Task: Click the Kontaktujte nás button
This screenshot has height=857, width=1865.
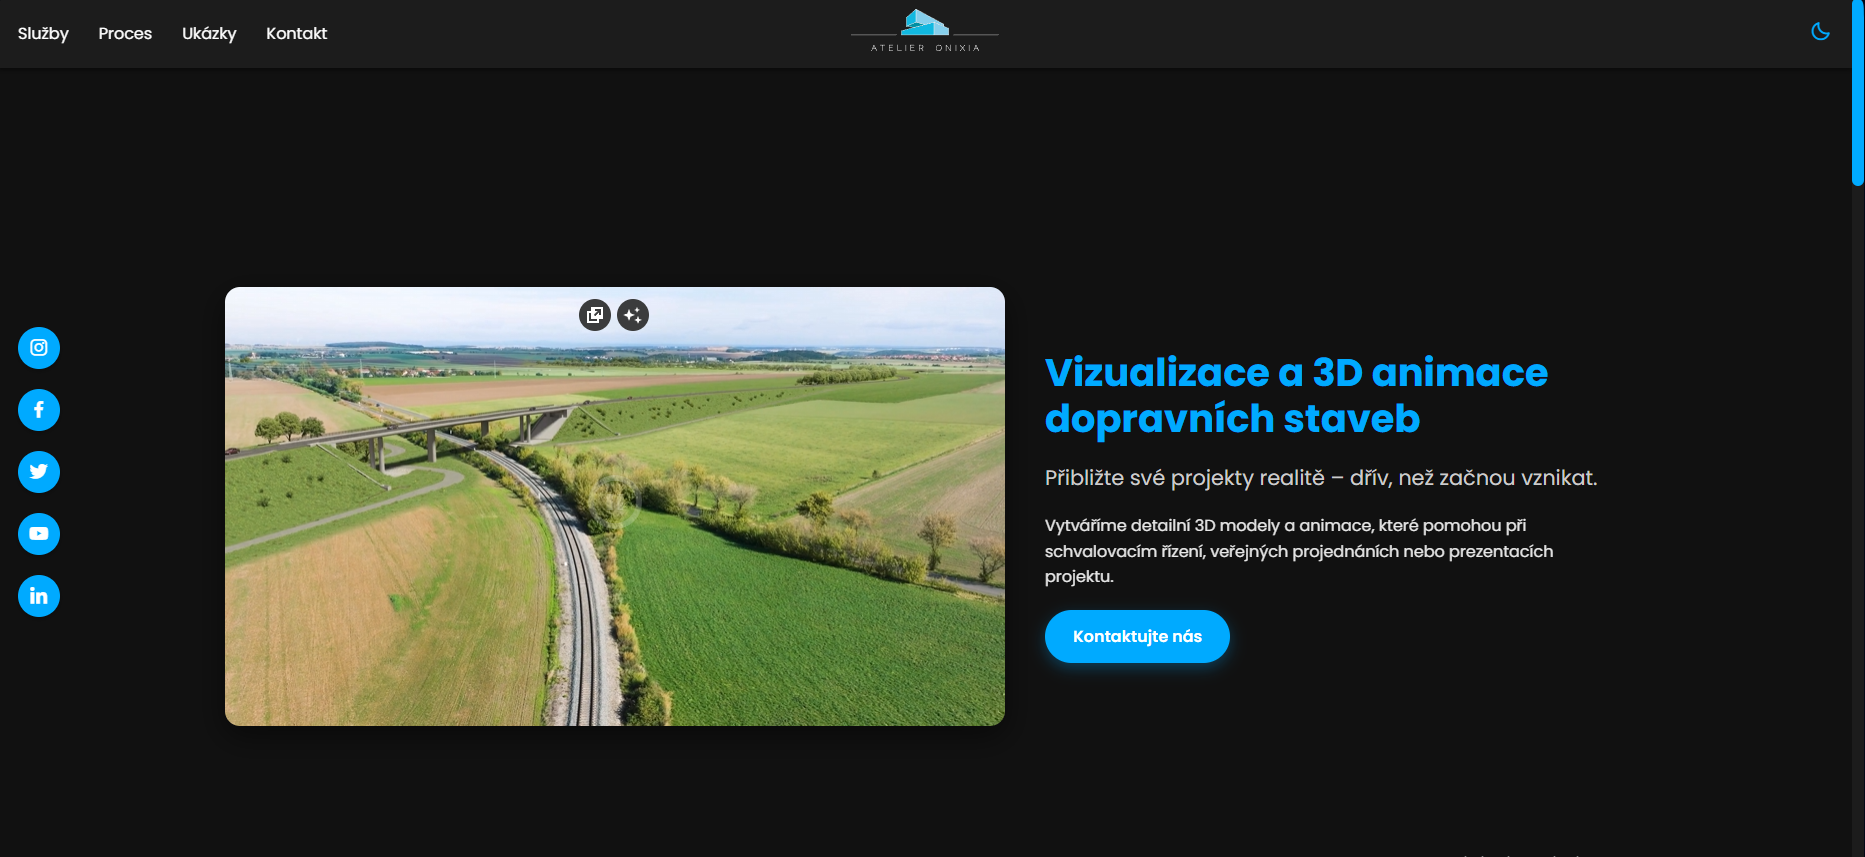Action: coord(1137,636)
